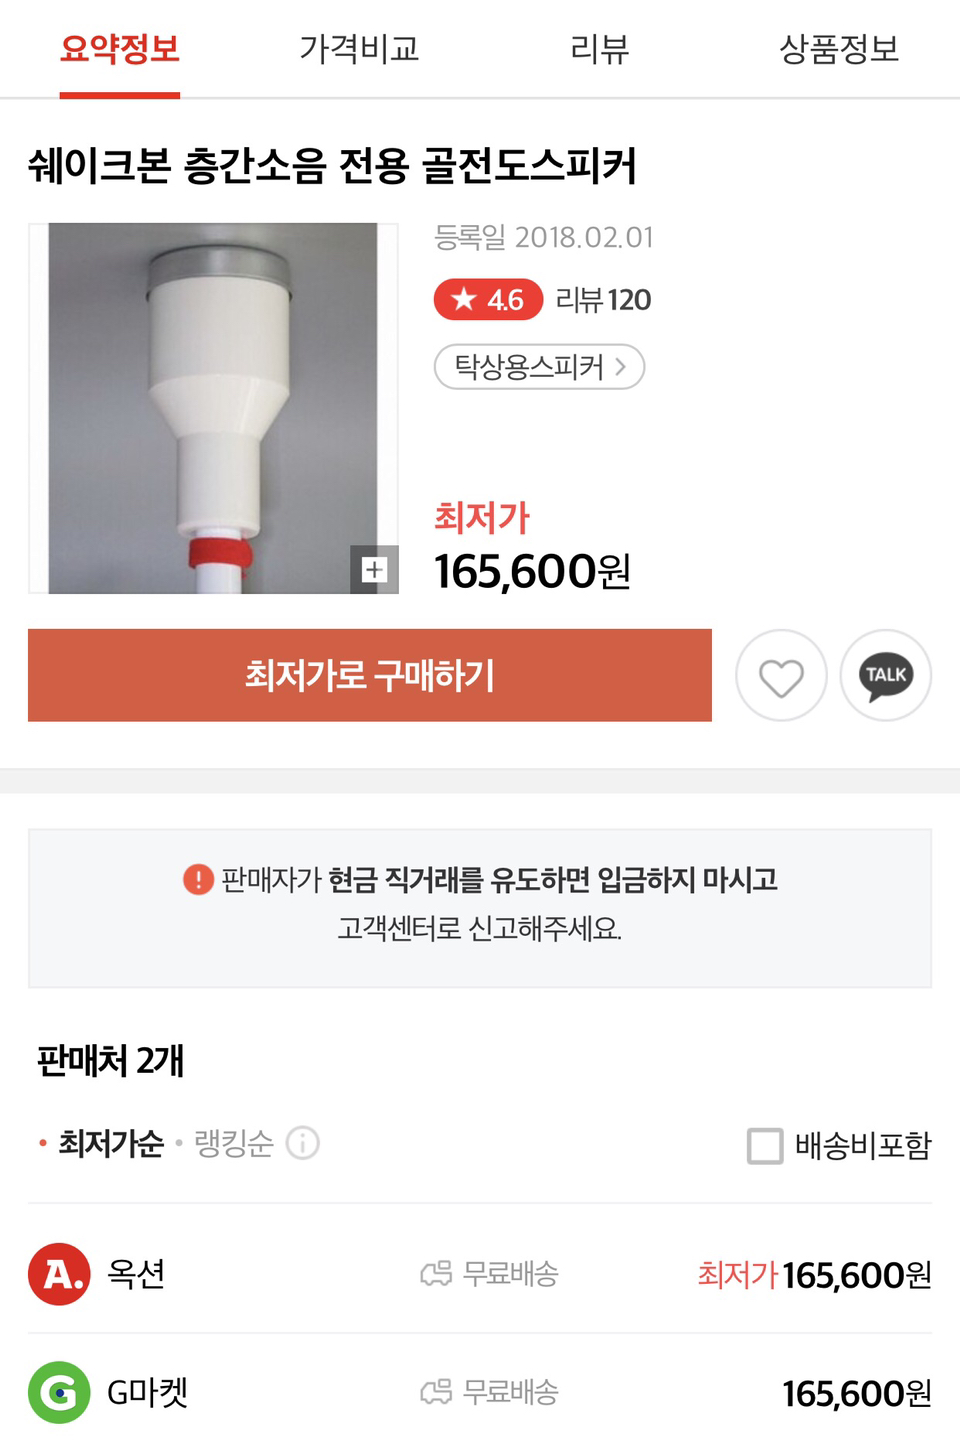Select the 요약정보 tab
Viewport: 960px width, 1440px height.
point(120,48)
